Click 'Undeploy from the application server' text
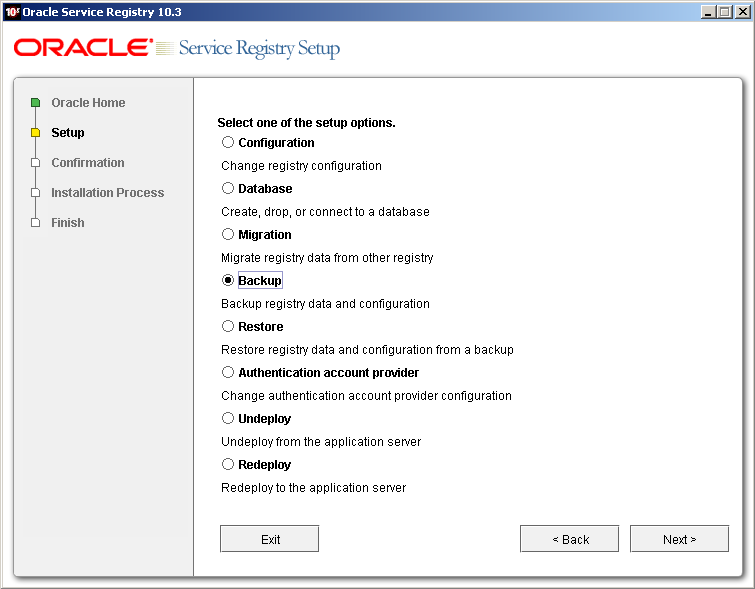Screen dimensions: 755x589 (x=321, y=442)
